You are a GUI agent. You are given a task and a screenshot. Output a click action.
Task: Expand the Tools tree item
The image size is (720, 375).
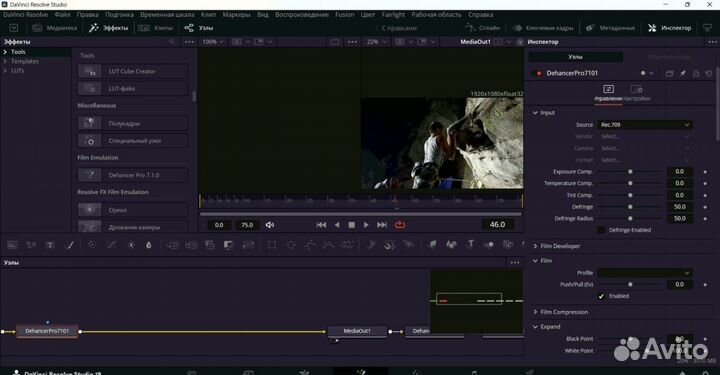pos(5,52)
